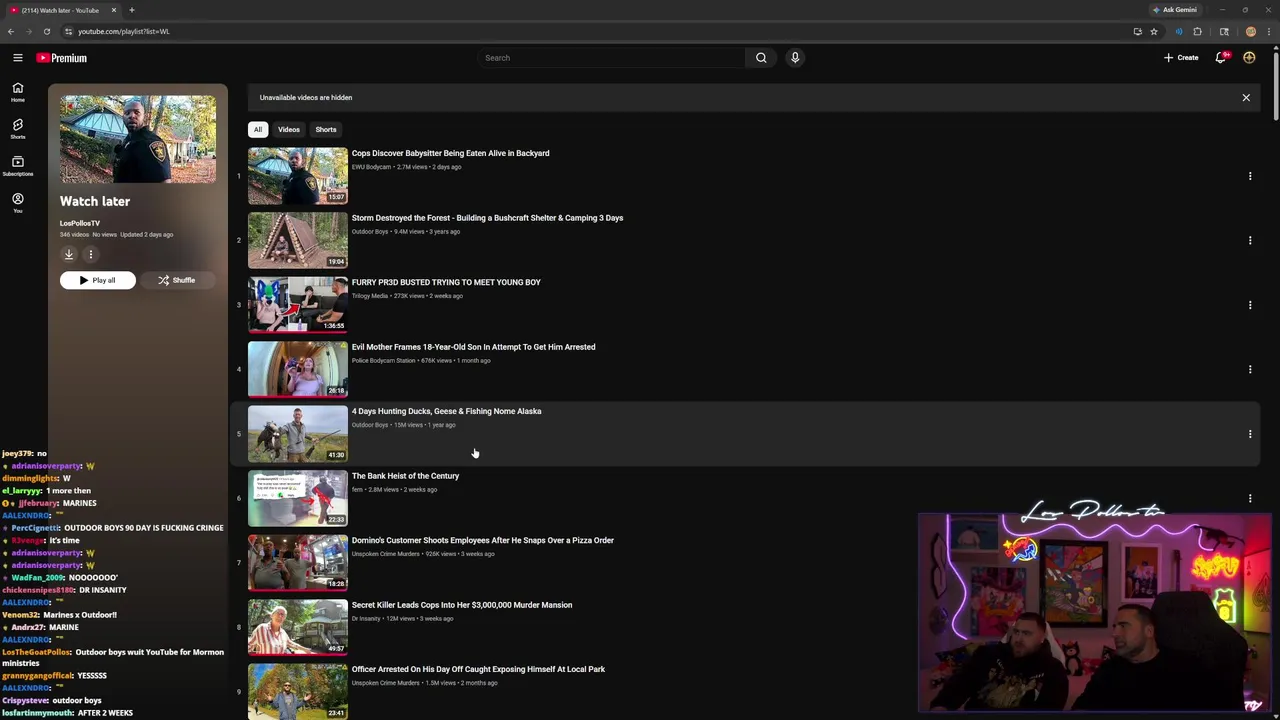
Task: Open options for FURRY PR3D BUSTED video
Action: (x=1250, y=305)
